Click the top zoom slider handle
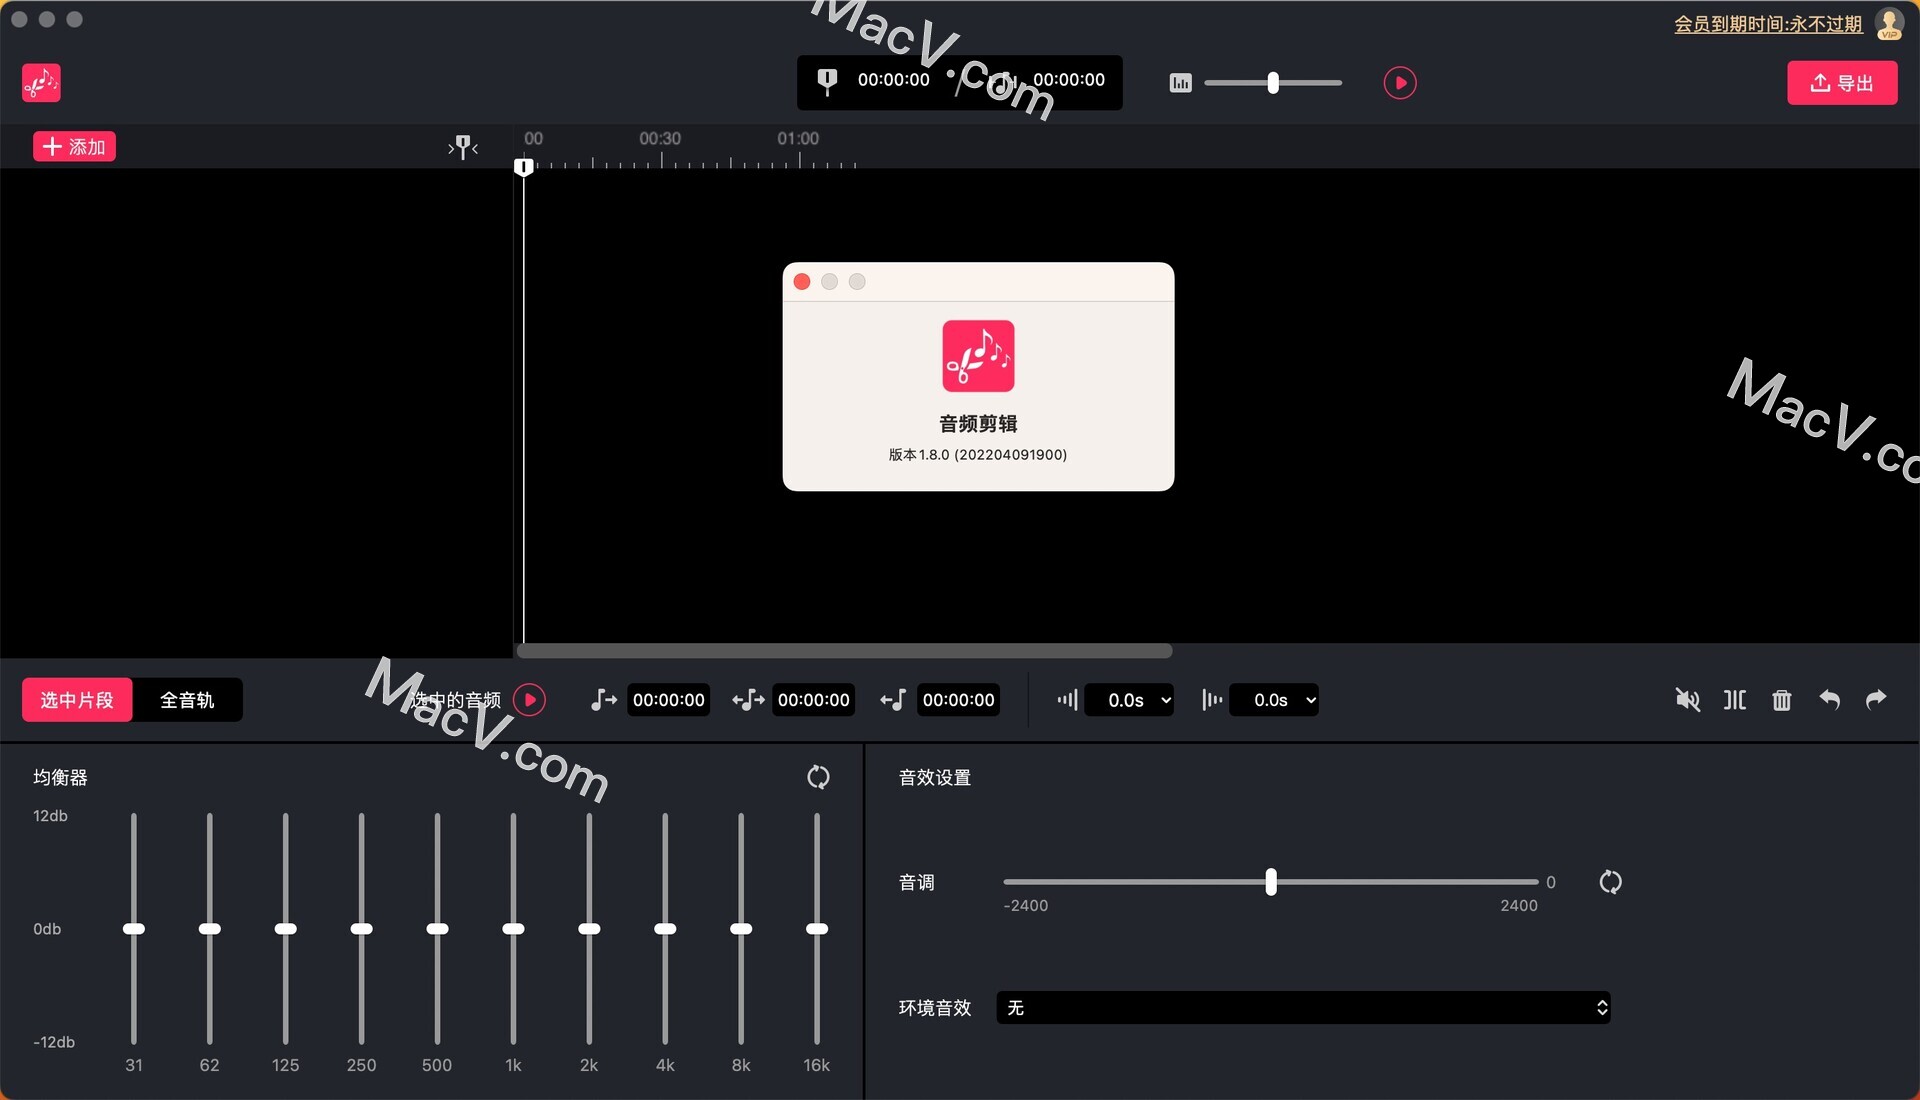 click(x=1273, y=83)
